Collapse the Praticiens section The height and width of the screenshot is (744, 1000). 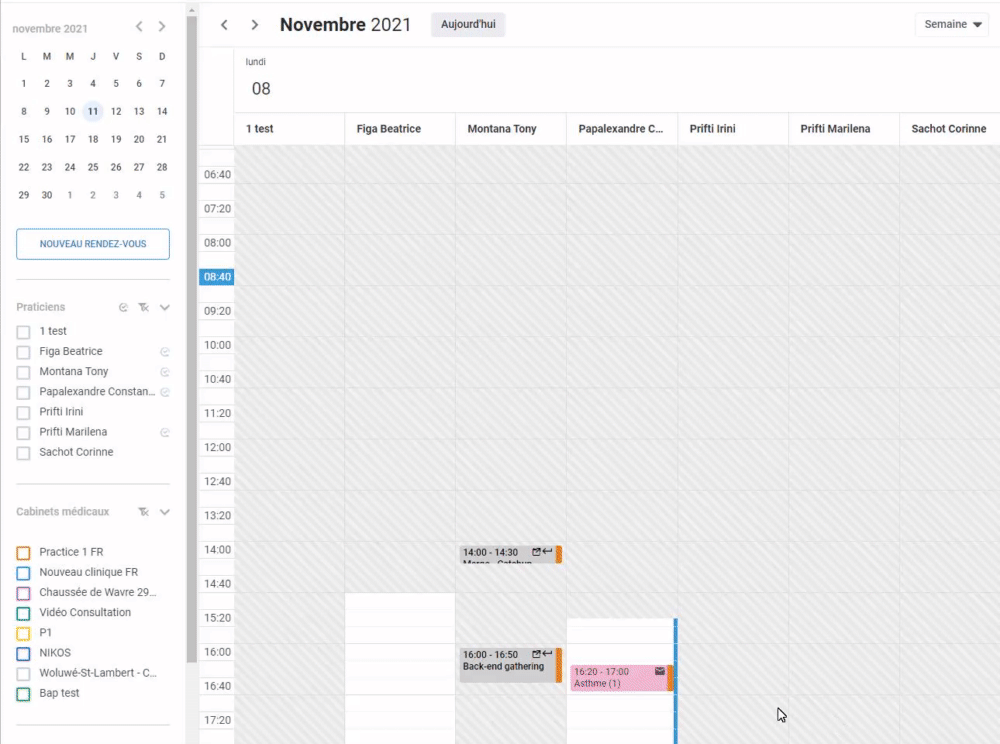(x=165, y=308)
